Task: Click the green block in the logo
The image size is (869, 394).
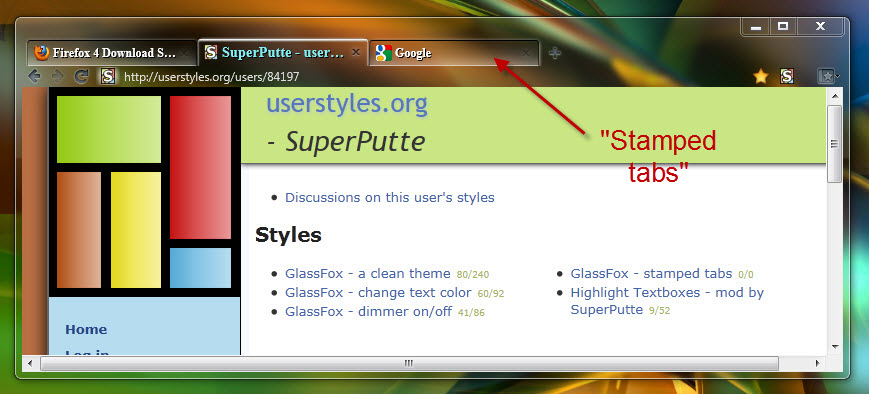Action: click(109, 130)
